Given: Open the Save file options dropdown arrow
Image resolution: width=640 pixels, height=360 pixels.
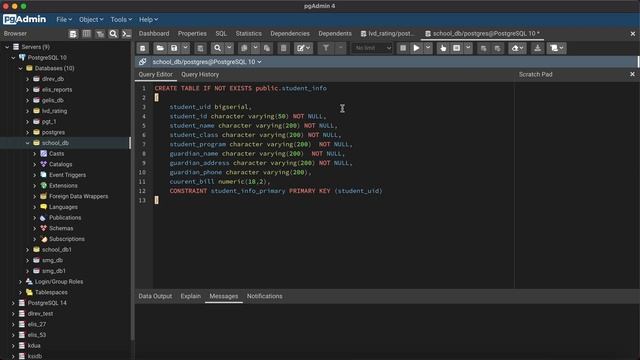Looking at the screenshot, I should (185, 48).
